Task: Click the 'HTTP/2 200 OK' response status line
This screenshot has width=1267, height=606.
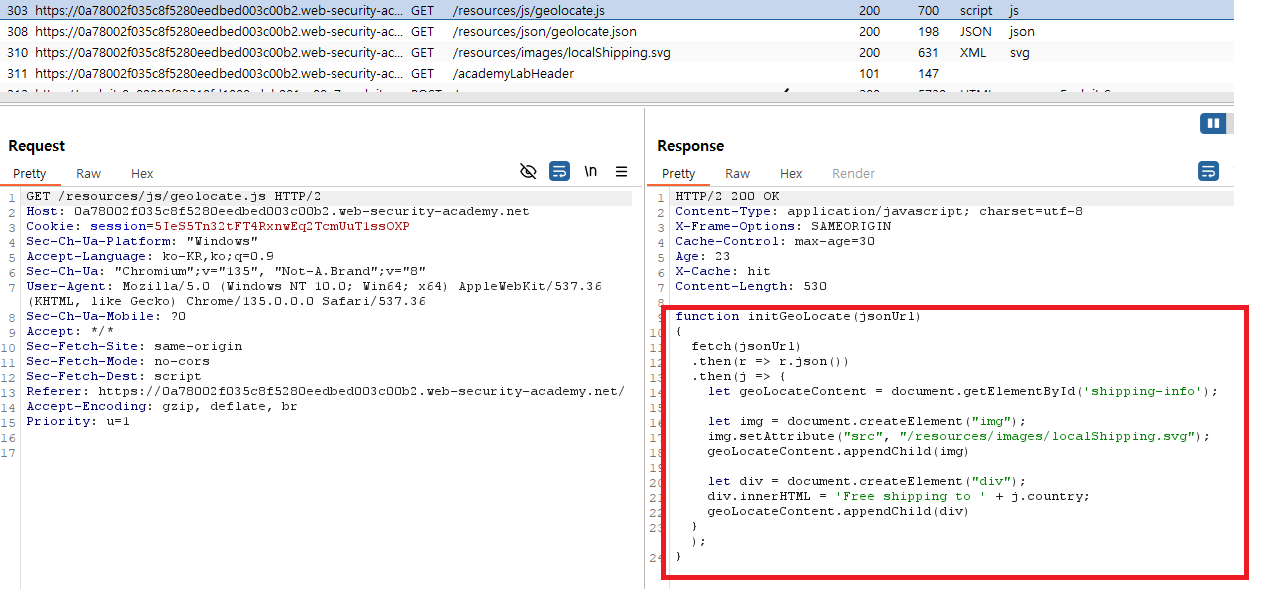Action: 727,197
